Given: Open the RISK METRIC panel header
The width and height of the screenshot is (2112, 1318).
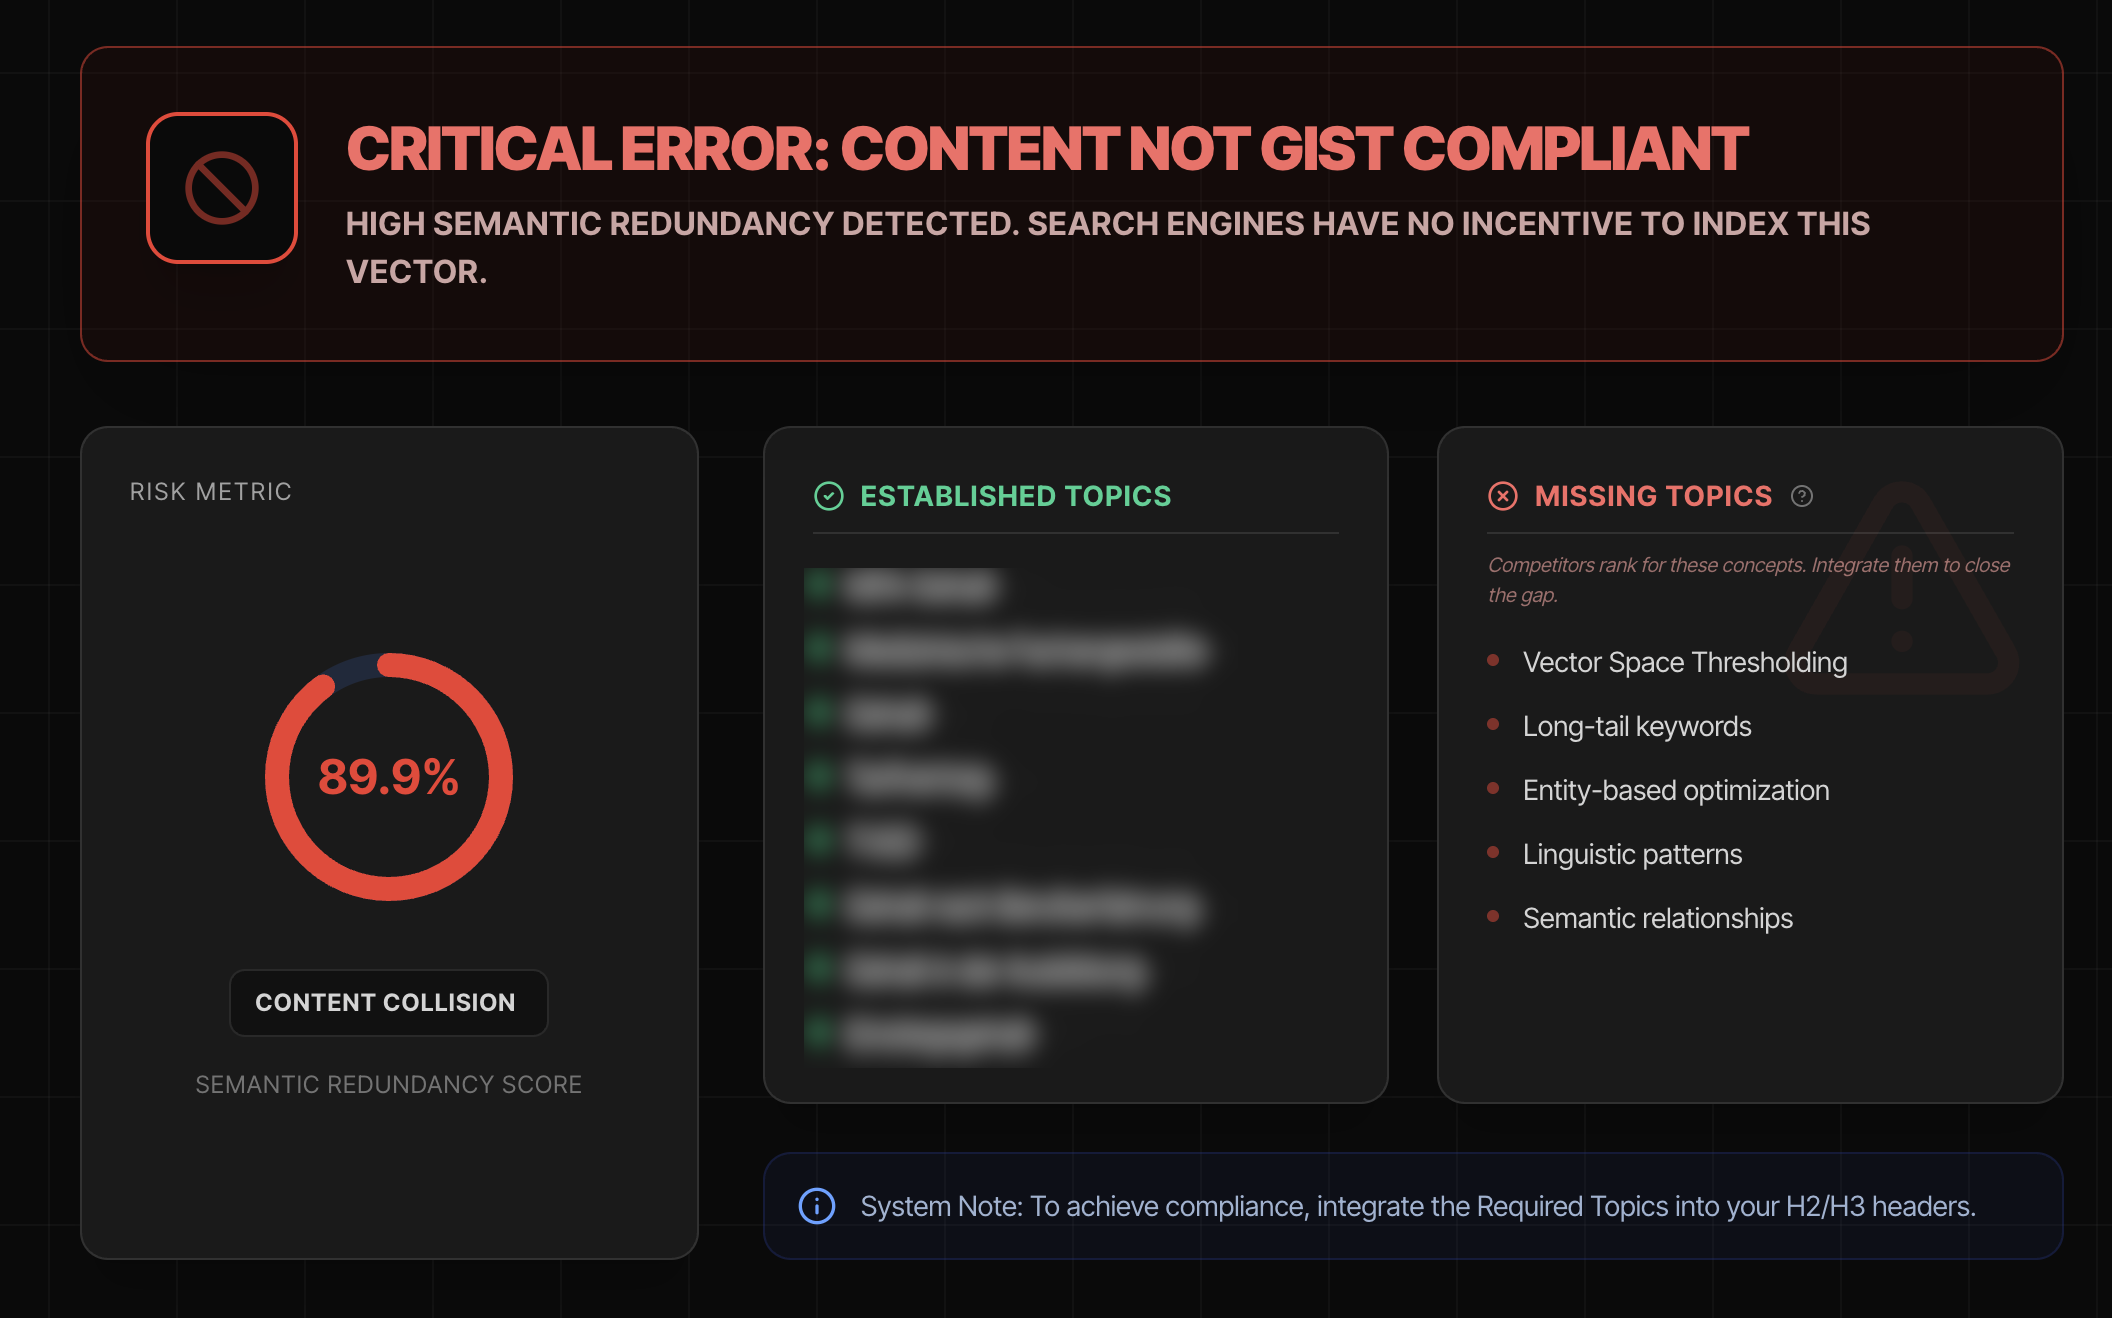Looking at the screenshot, I should 209,491.
